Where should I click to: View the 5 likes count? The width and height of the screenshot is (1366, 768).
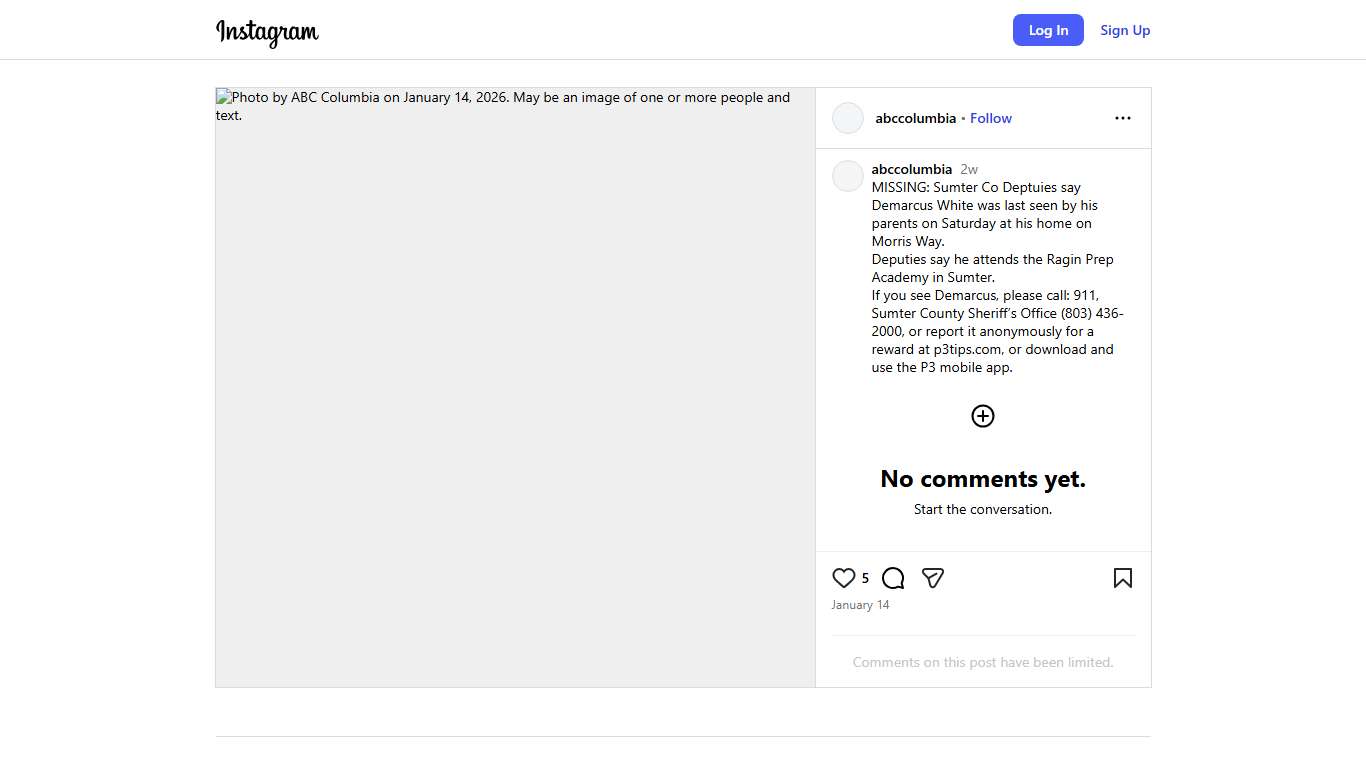point(865,578)
